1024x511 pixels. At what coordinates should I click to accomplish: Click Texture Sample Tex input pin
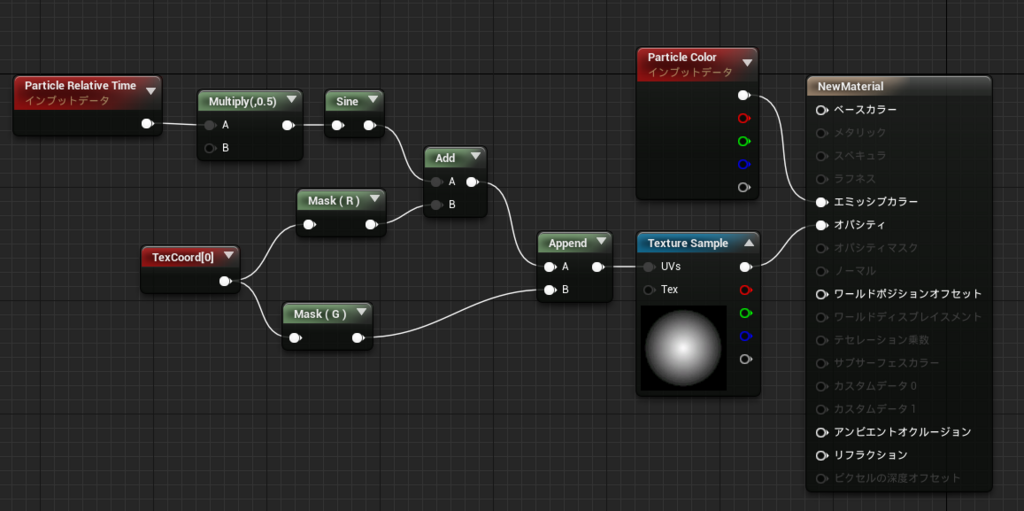point(648,289)
